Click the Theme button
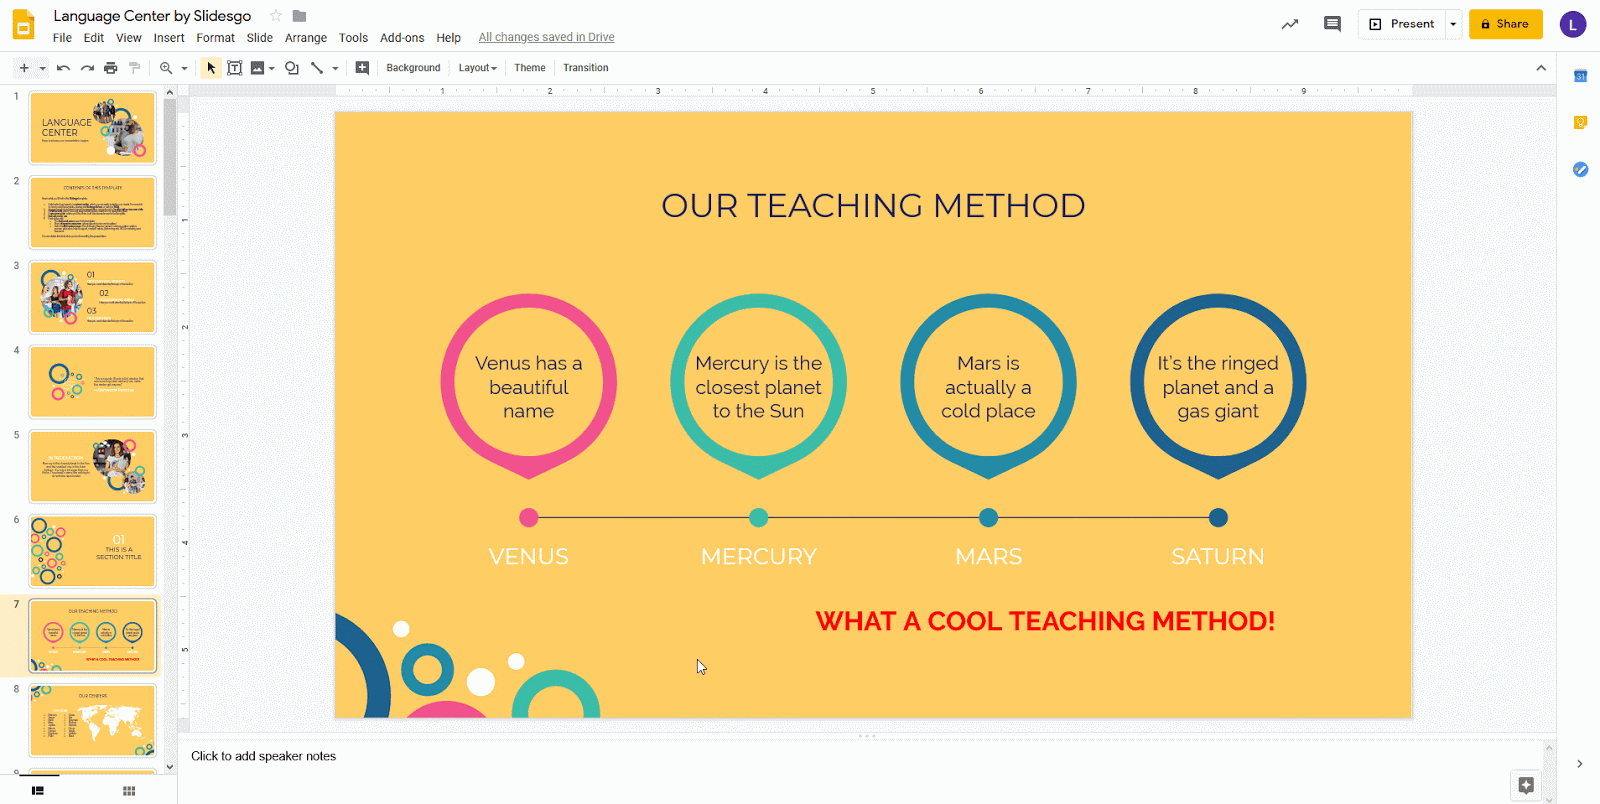The height and width of the screenshot is (804, 1600). point(530,68)
